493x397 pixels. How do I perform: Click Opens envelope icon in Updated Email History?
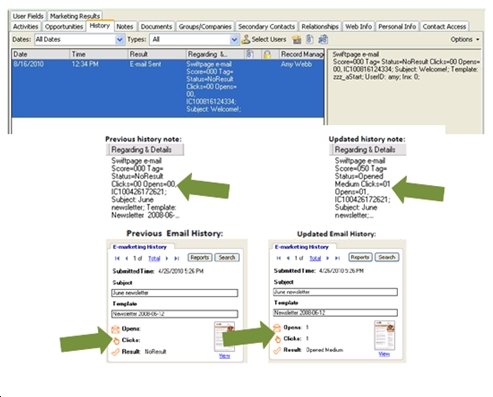point(277,328)
